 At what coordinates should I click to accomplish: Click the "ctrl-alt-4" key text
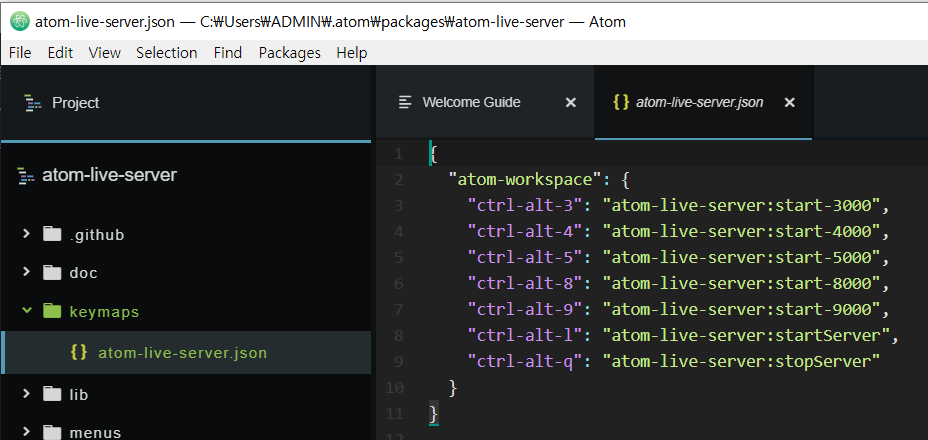click(526, 232)
